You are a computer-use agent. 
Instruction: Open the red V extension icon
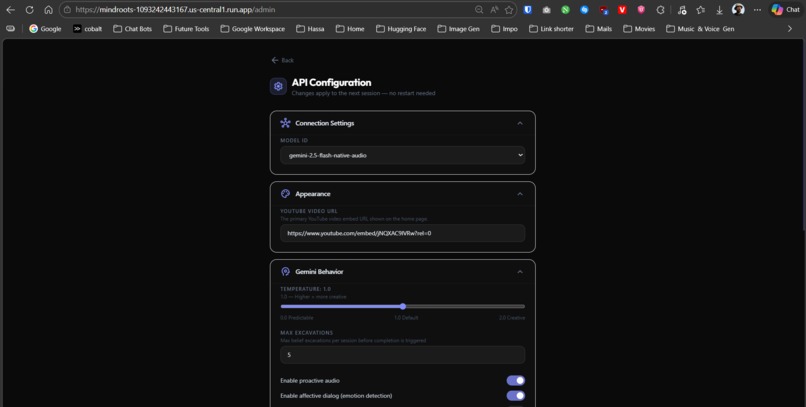622,10
